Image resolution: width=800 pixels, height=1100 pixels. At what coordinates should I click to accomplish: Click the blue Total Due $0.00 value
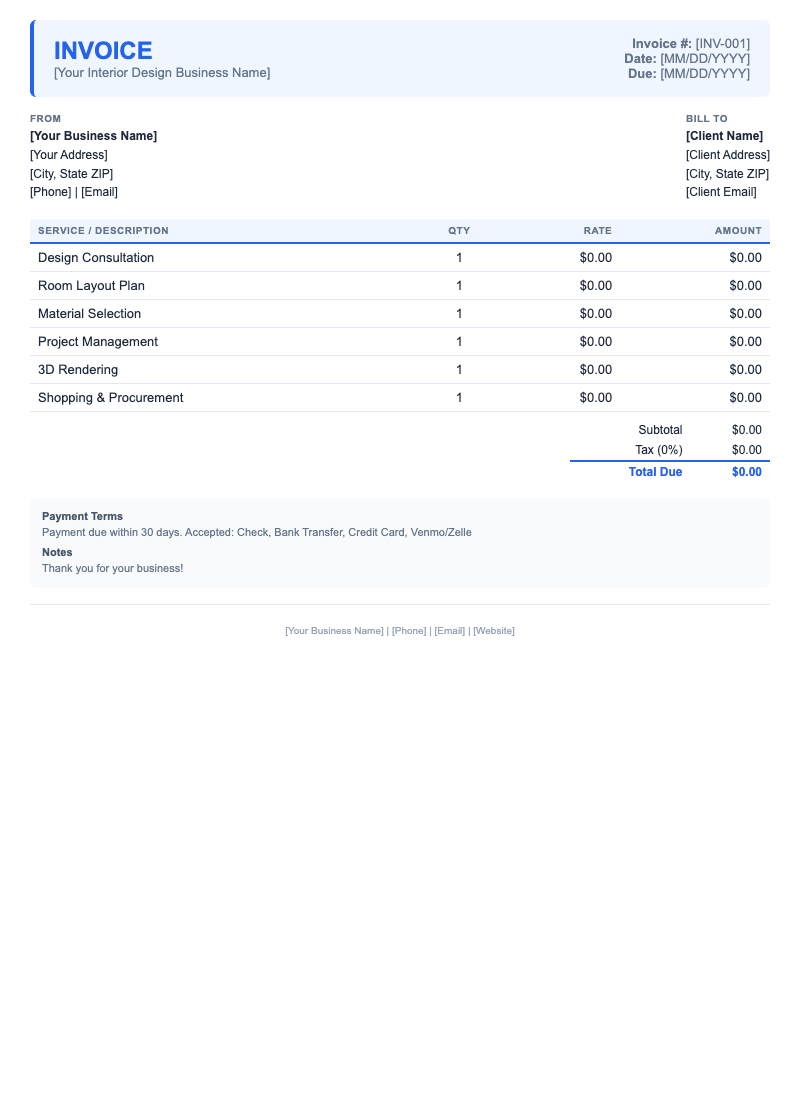(x=747, y=472)
